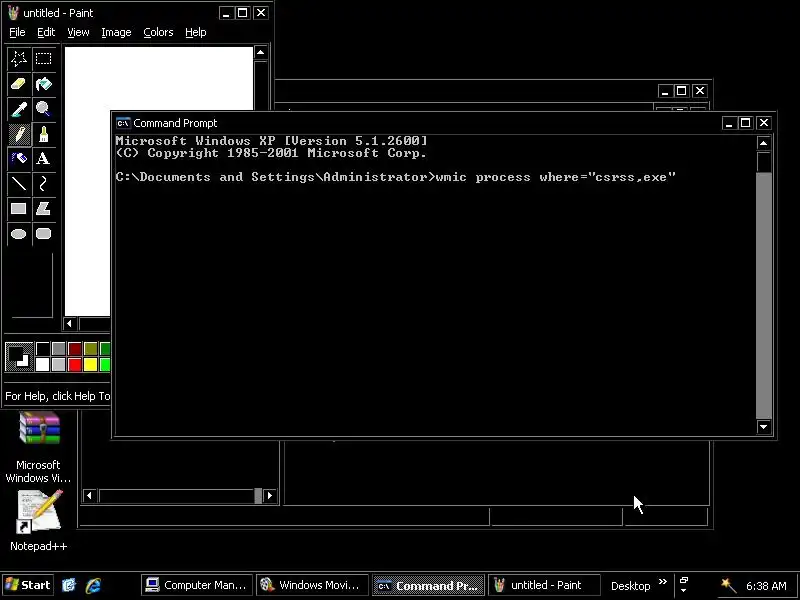The image size is (800, 600).
Task: Select the dark gray swatch in Paint palette
Action: 59,348
